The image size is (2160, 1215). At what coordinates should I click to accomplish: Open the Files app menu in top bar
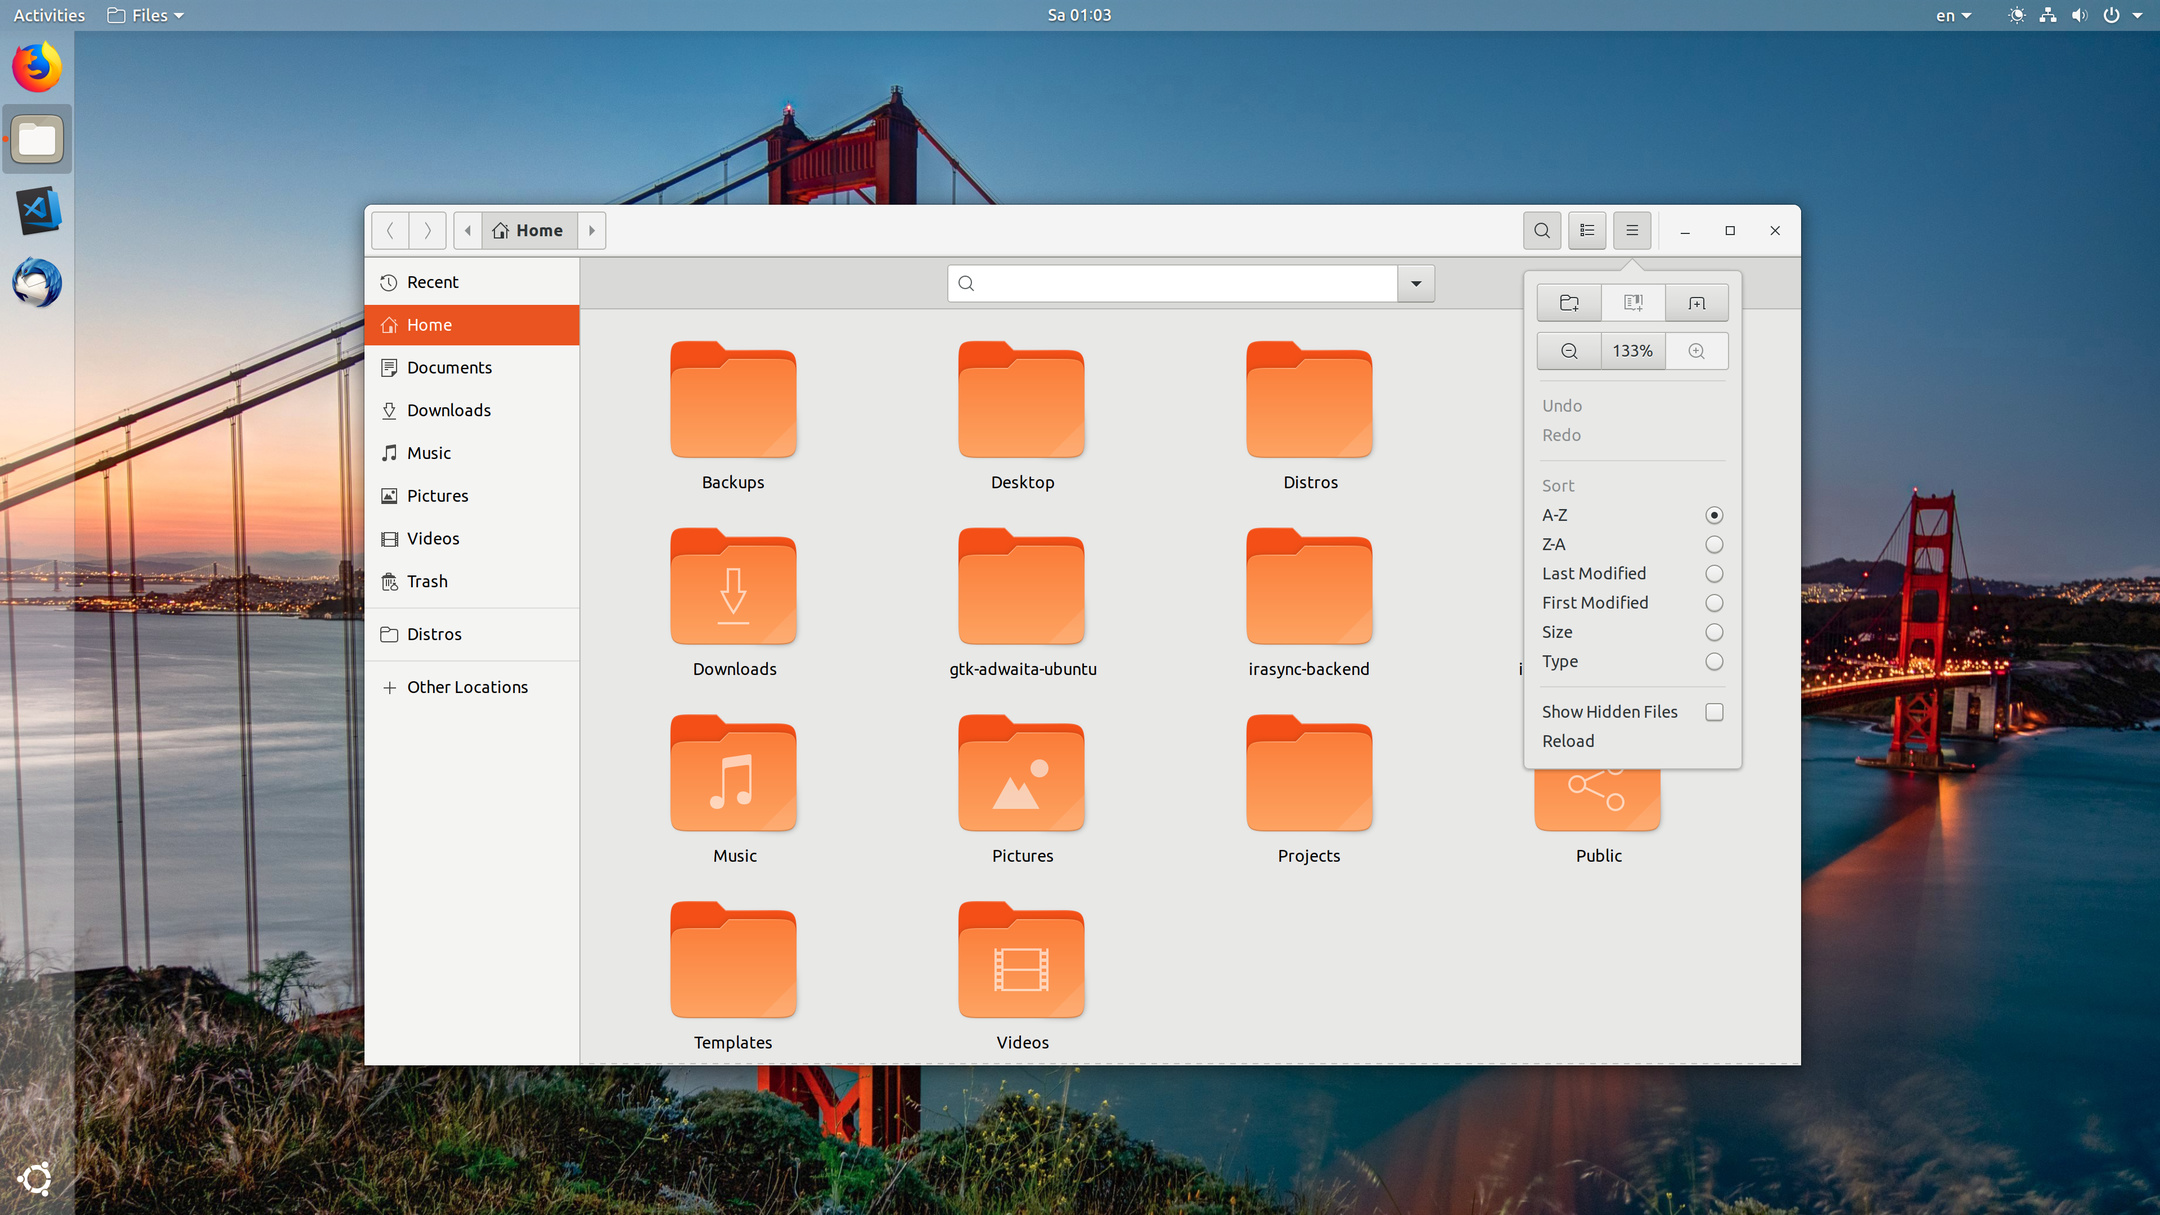[x=147, y=15]
